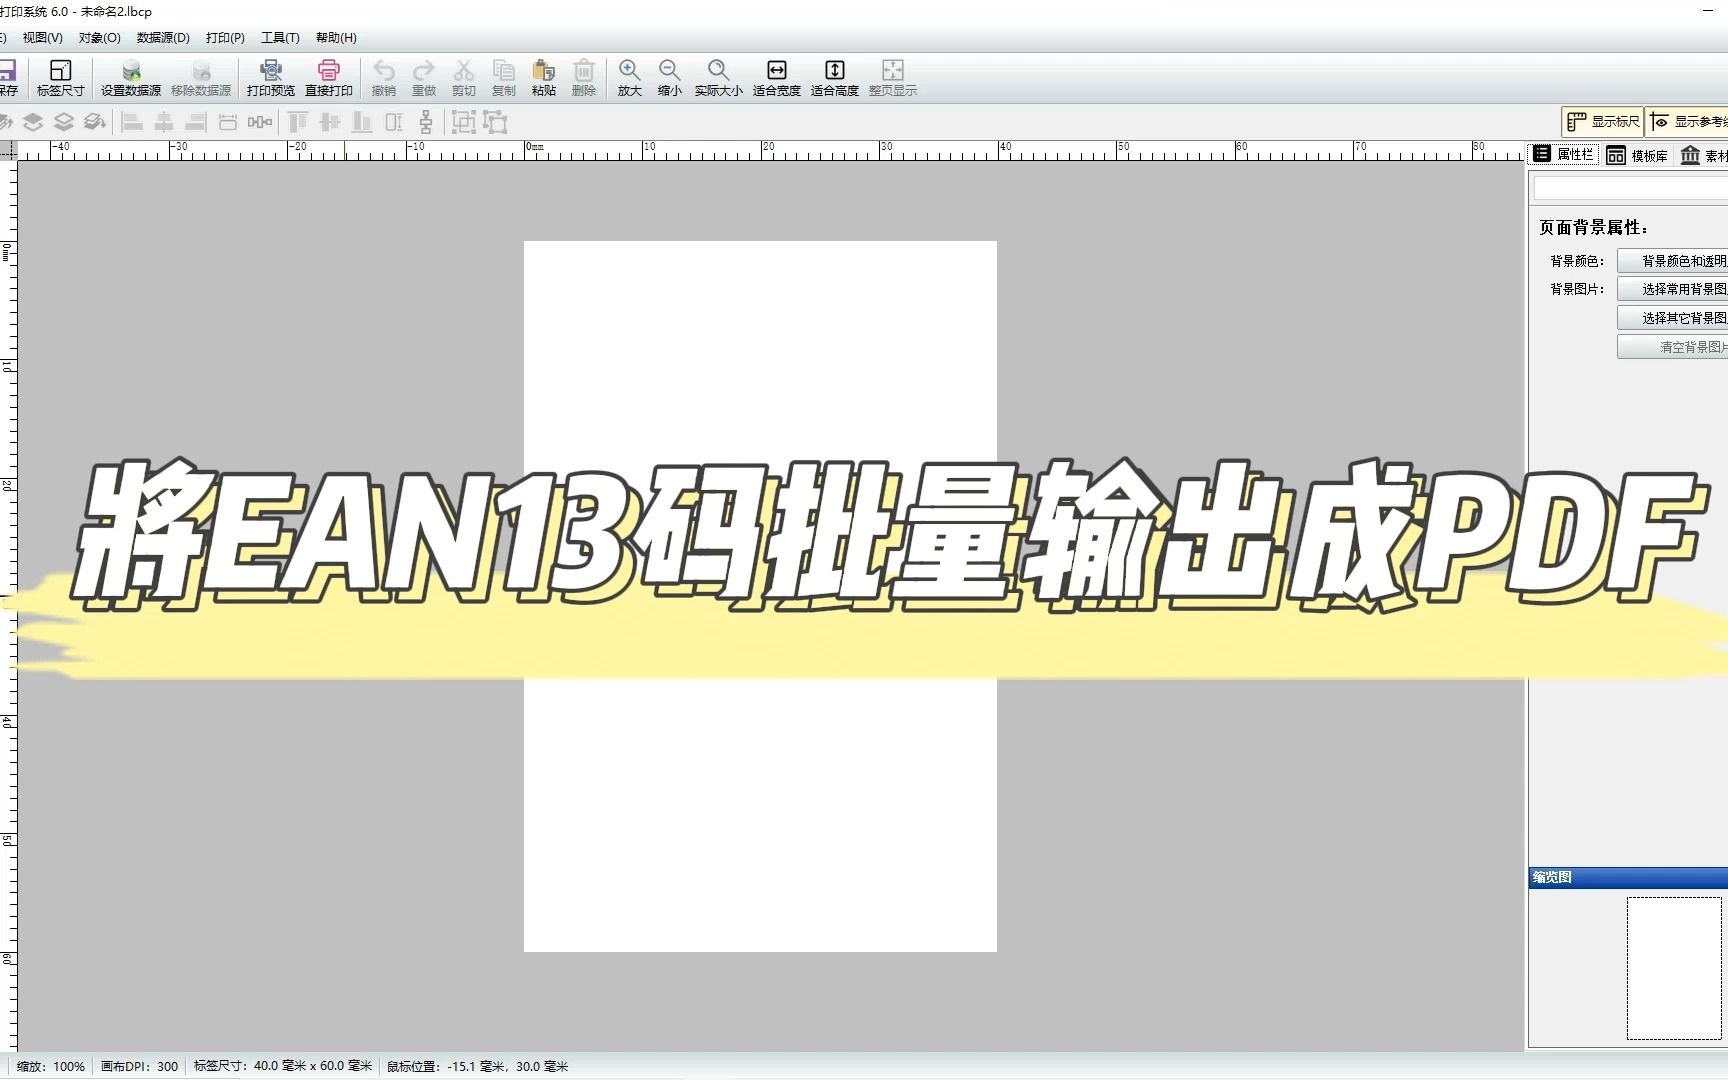Click the same height icon
This screenshot has width=1728, height=1080.
394,122
